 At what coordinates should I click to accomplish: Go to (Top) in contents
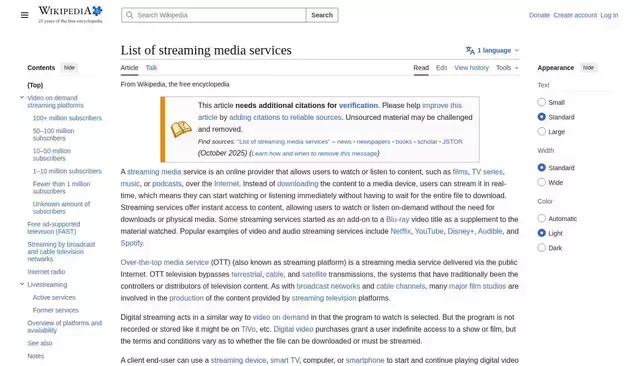35,85
